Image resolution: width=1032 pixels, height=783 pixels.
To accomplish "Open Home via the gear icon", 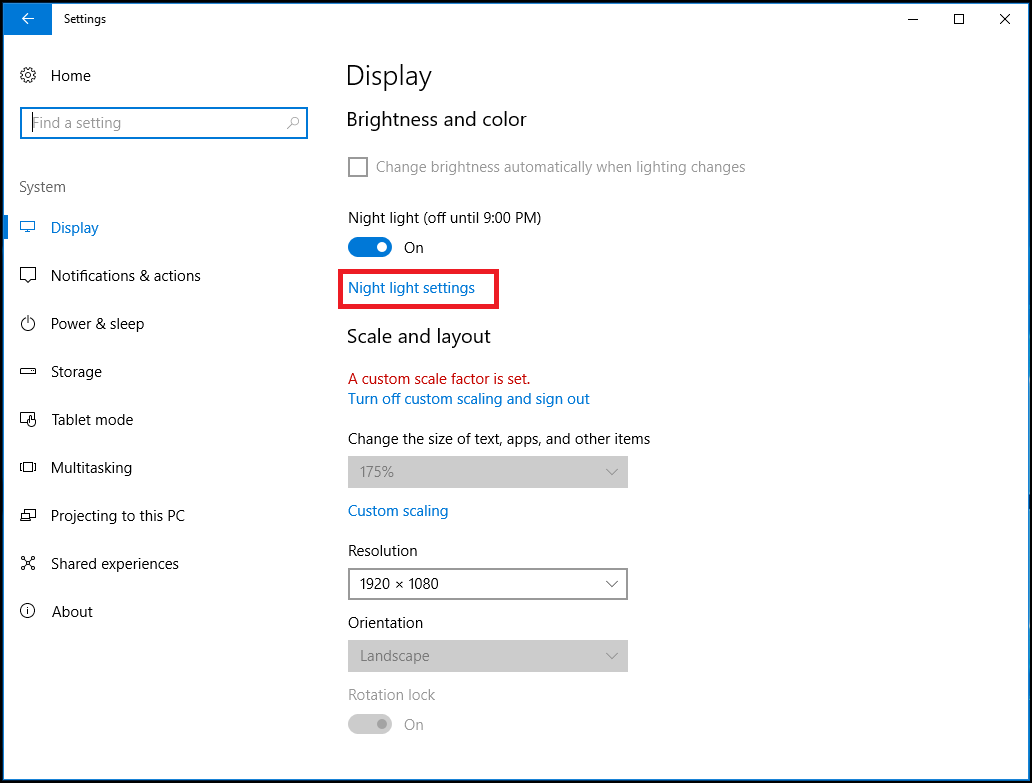I will (x=28, y=76).
